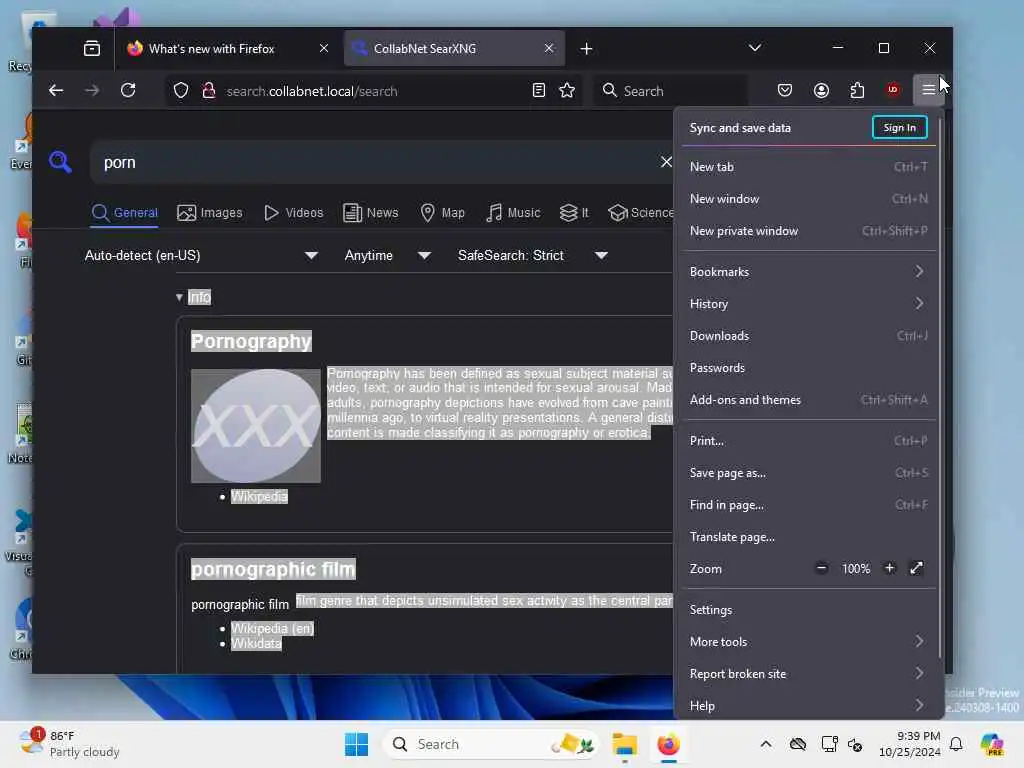Viewport: 1024px width, 768px height.
Task: Open the Pocket save icon
Action: 785,91
